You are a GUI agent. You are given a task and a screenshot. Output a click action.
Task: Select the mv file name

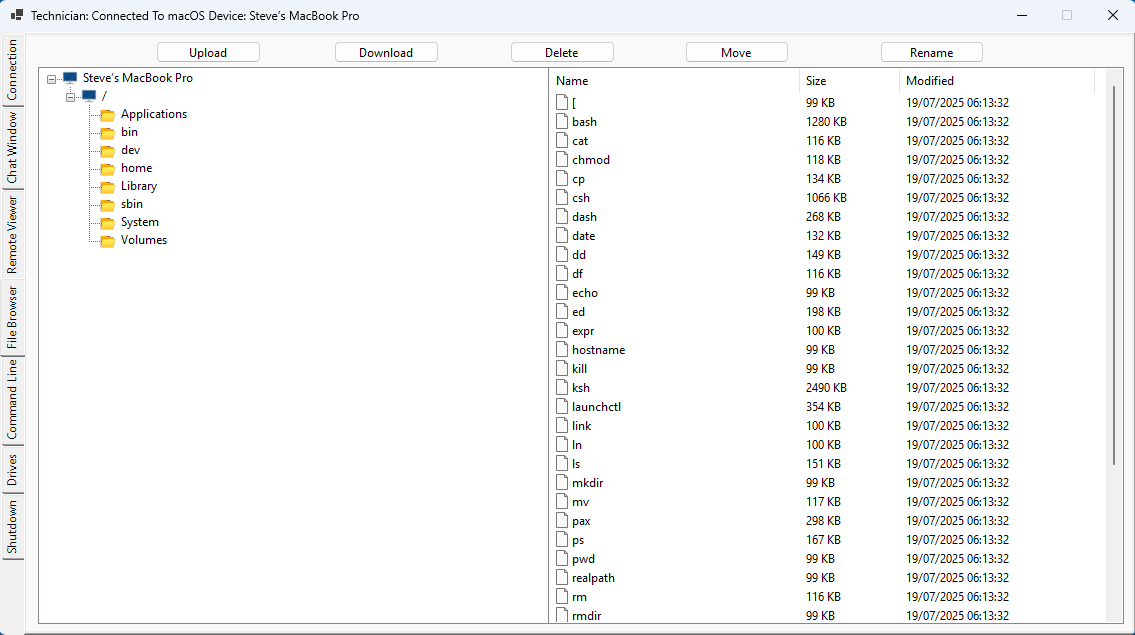[581, 502]
